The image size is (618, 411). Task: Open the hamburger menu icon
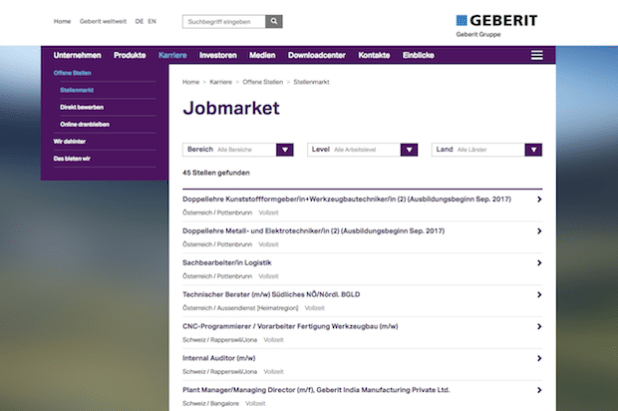[537, 55]
